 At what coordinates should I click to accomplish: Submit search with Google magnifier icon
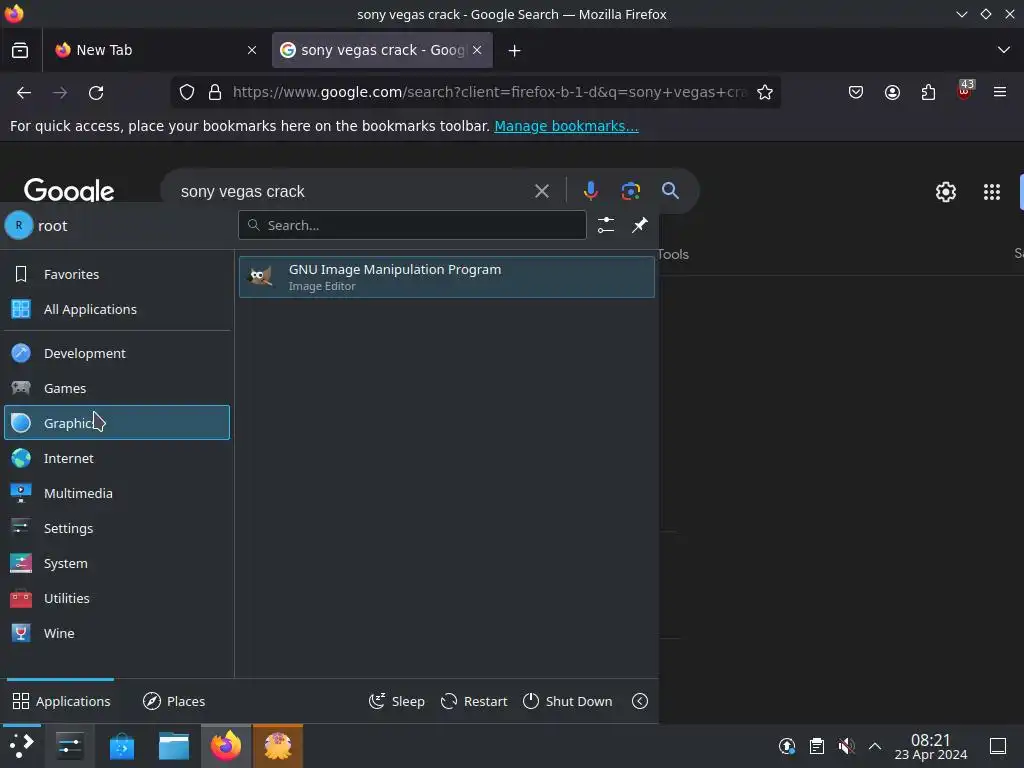tap(670, 191)
